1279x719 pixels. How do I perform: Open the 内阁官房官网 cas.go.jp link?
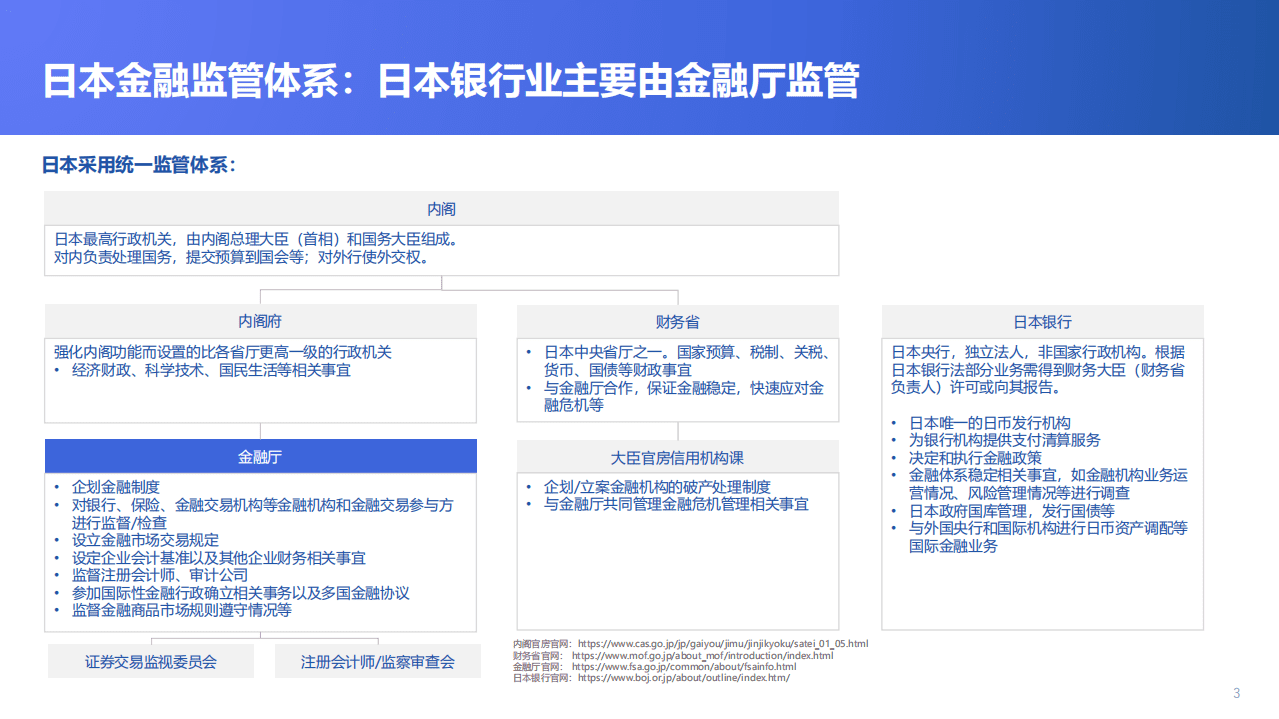tap(722, 643)
